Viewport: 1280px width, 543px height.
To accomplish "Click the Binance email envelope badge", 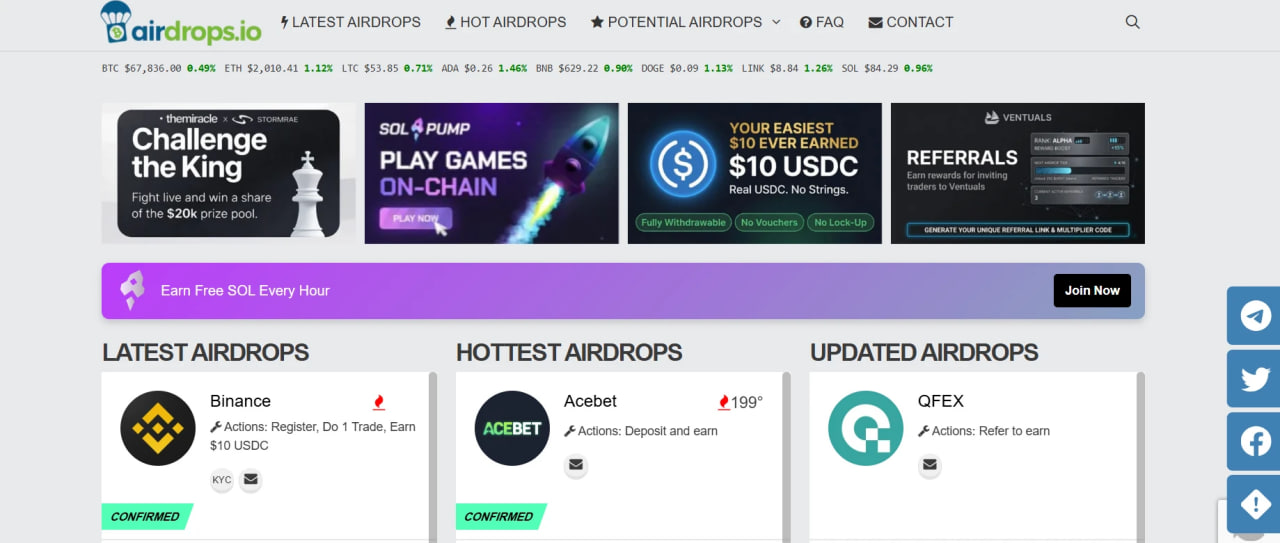I will [251, 480].
